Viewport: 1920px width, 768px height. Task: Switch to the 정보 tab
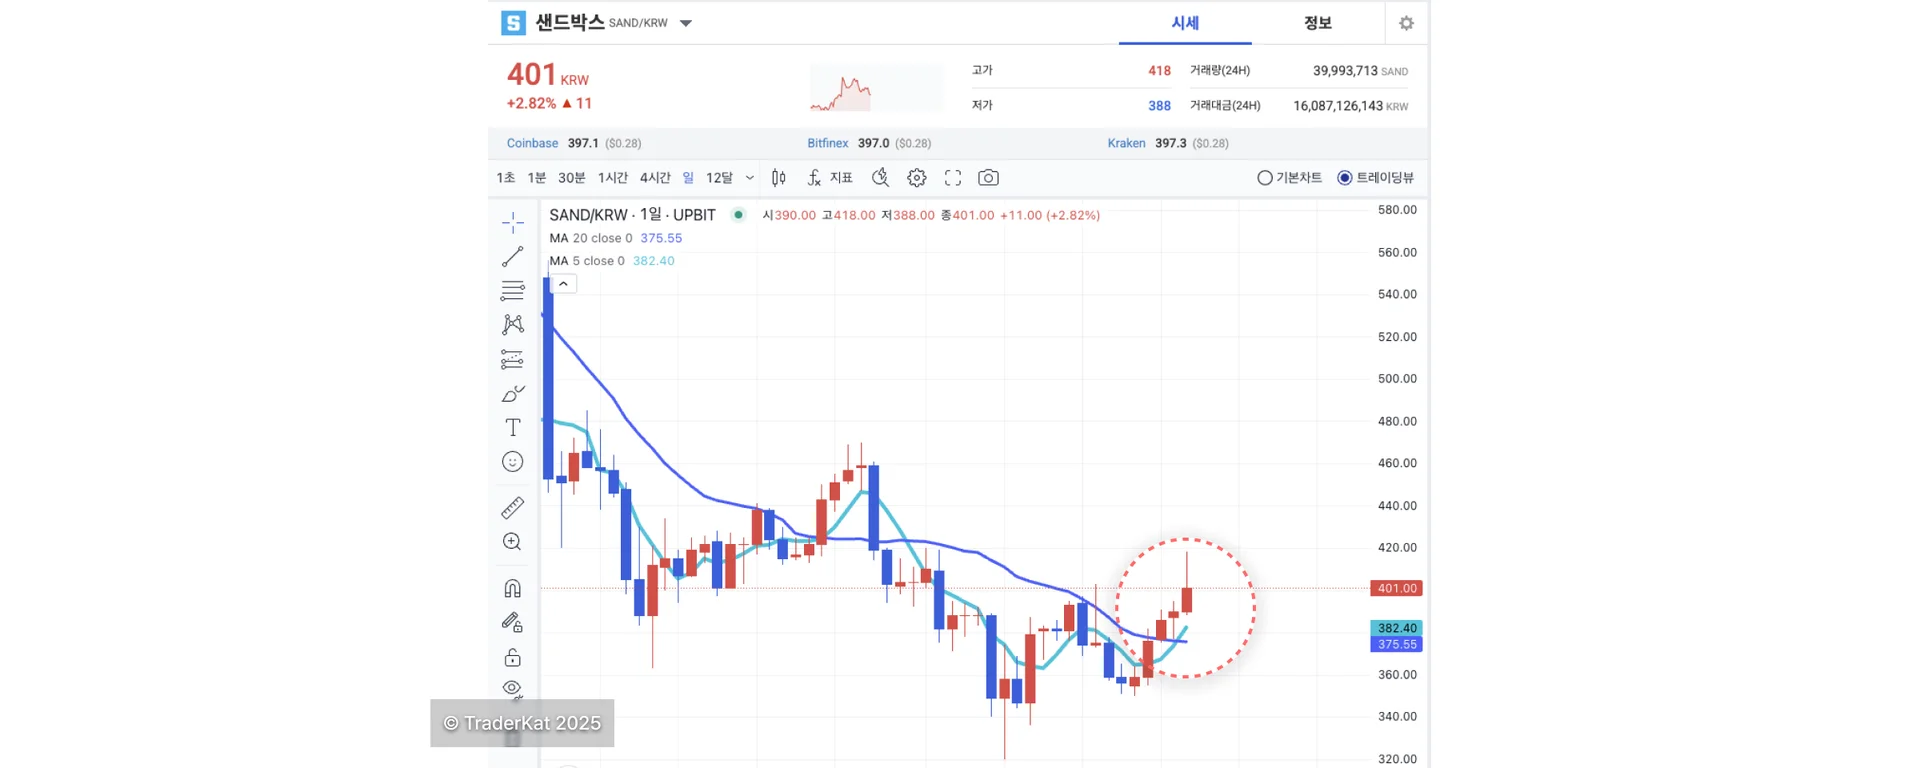pos(1317,23)
